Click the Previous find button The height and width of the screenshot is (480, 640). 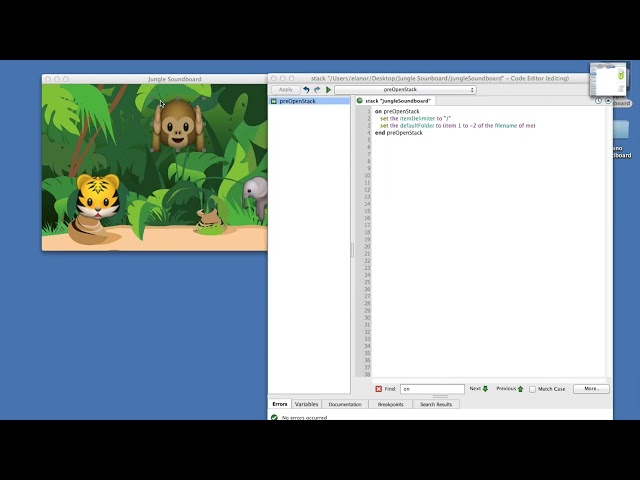click(510, 389)
